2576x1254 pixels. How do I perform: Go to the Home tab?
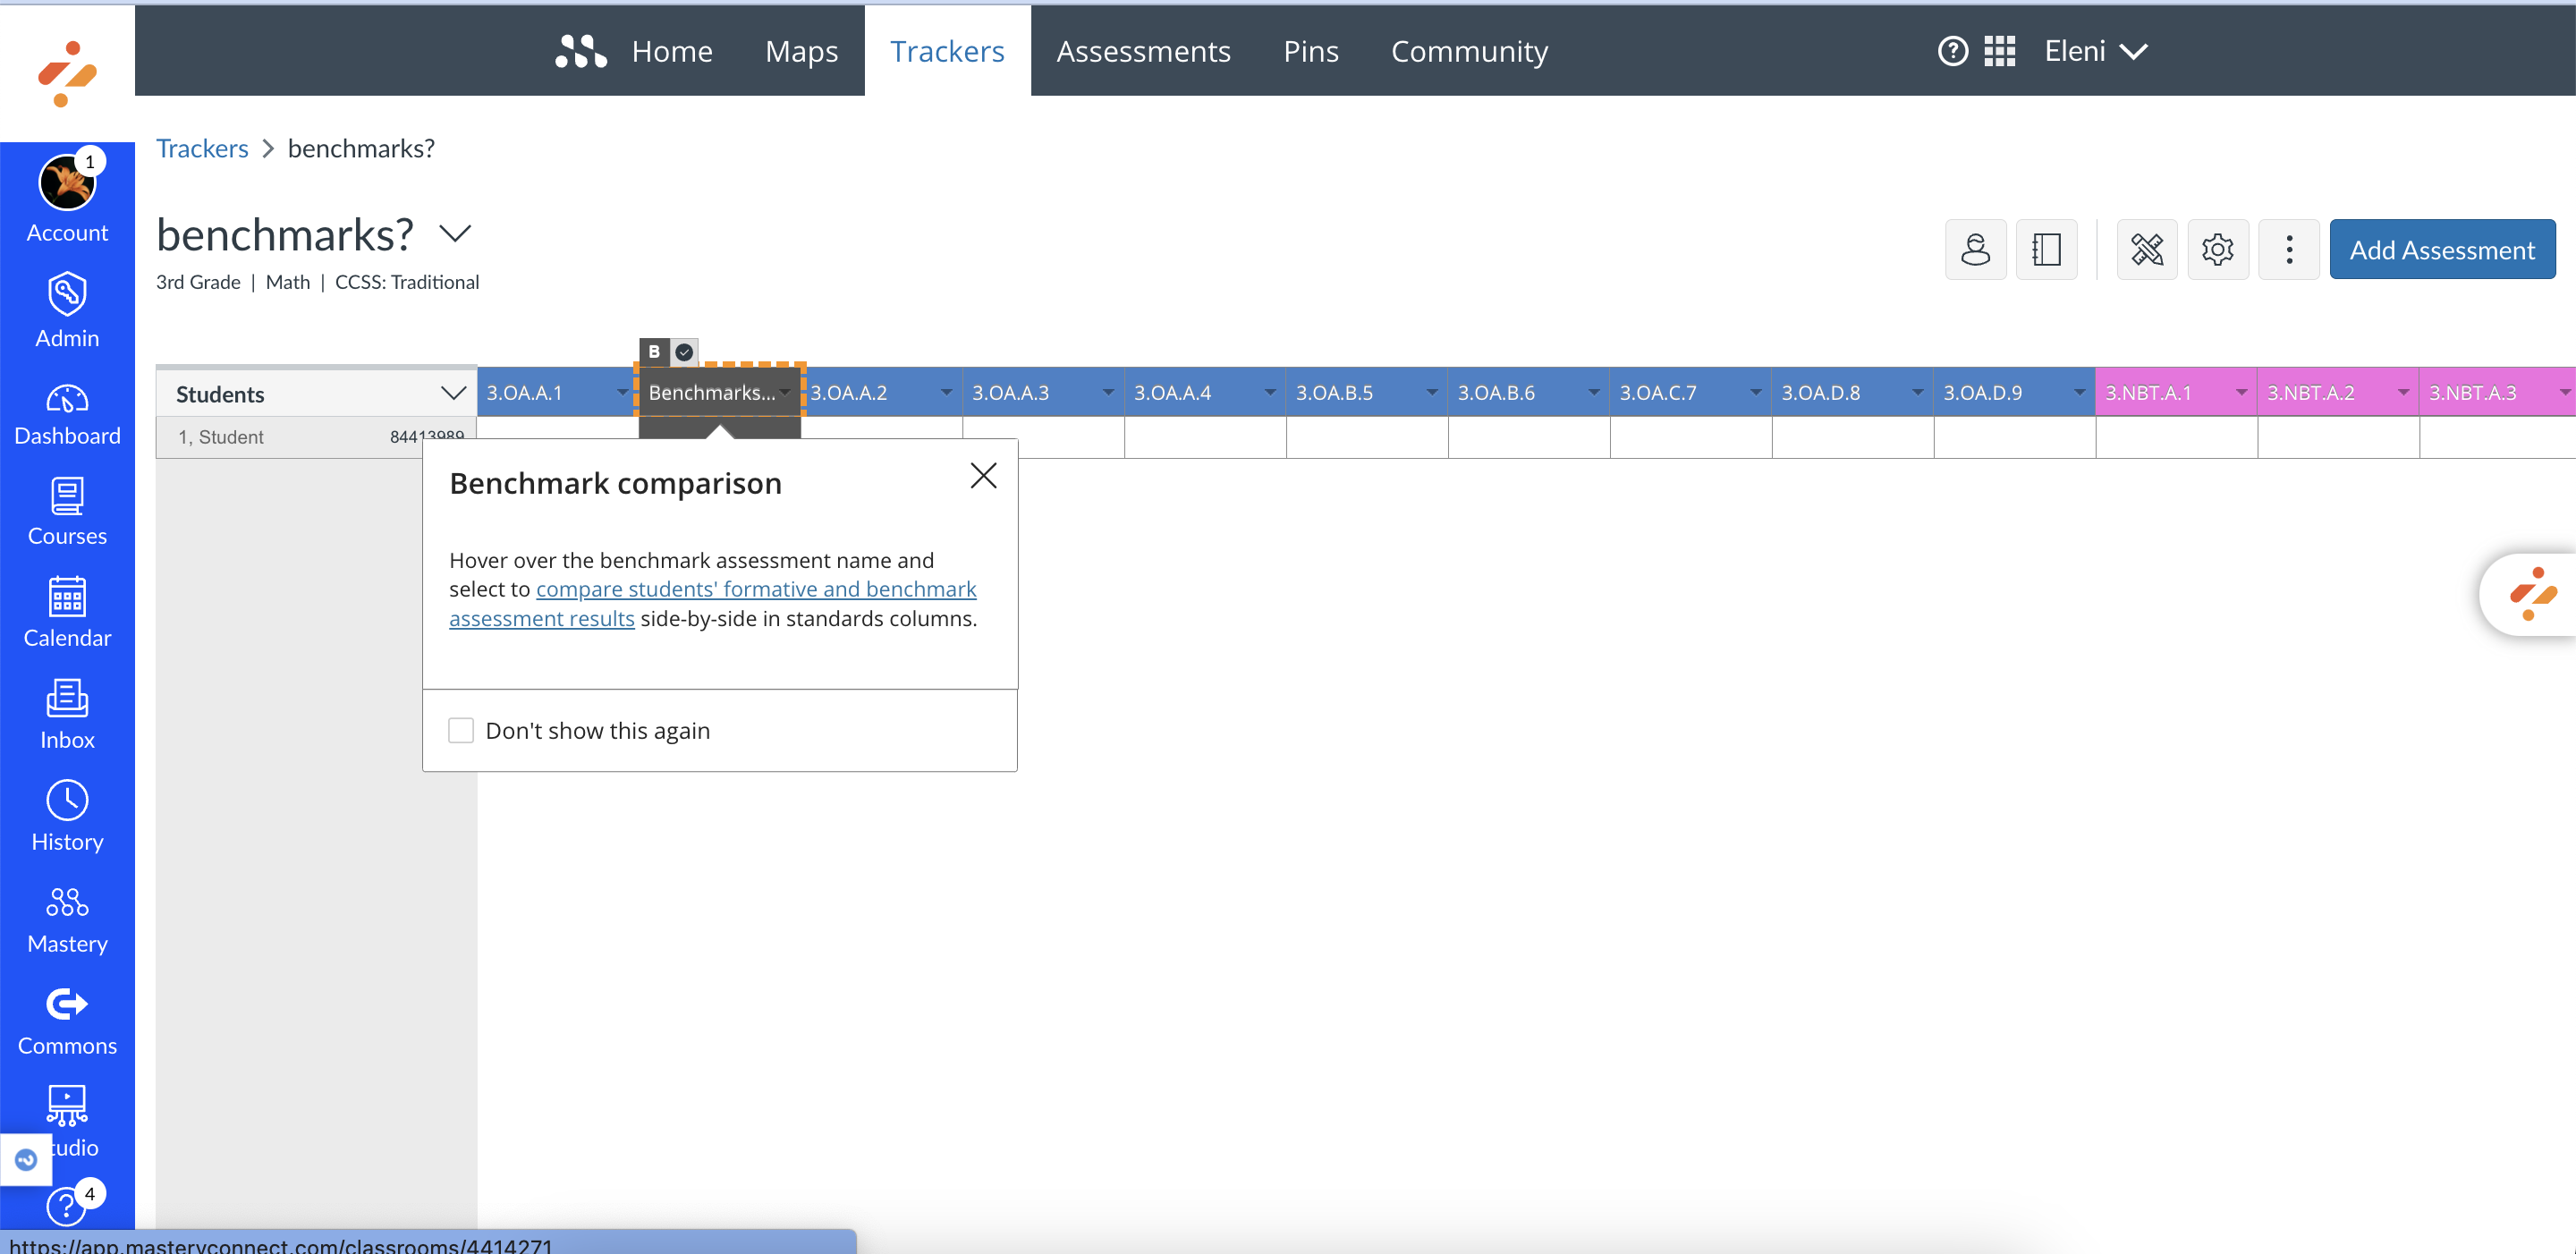coord(672,51)
